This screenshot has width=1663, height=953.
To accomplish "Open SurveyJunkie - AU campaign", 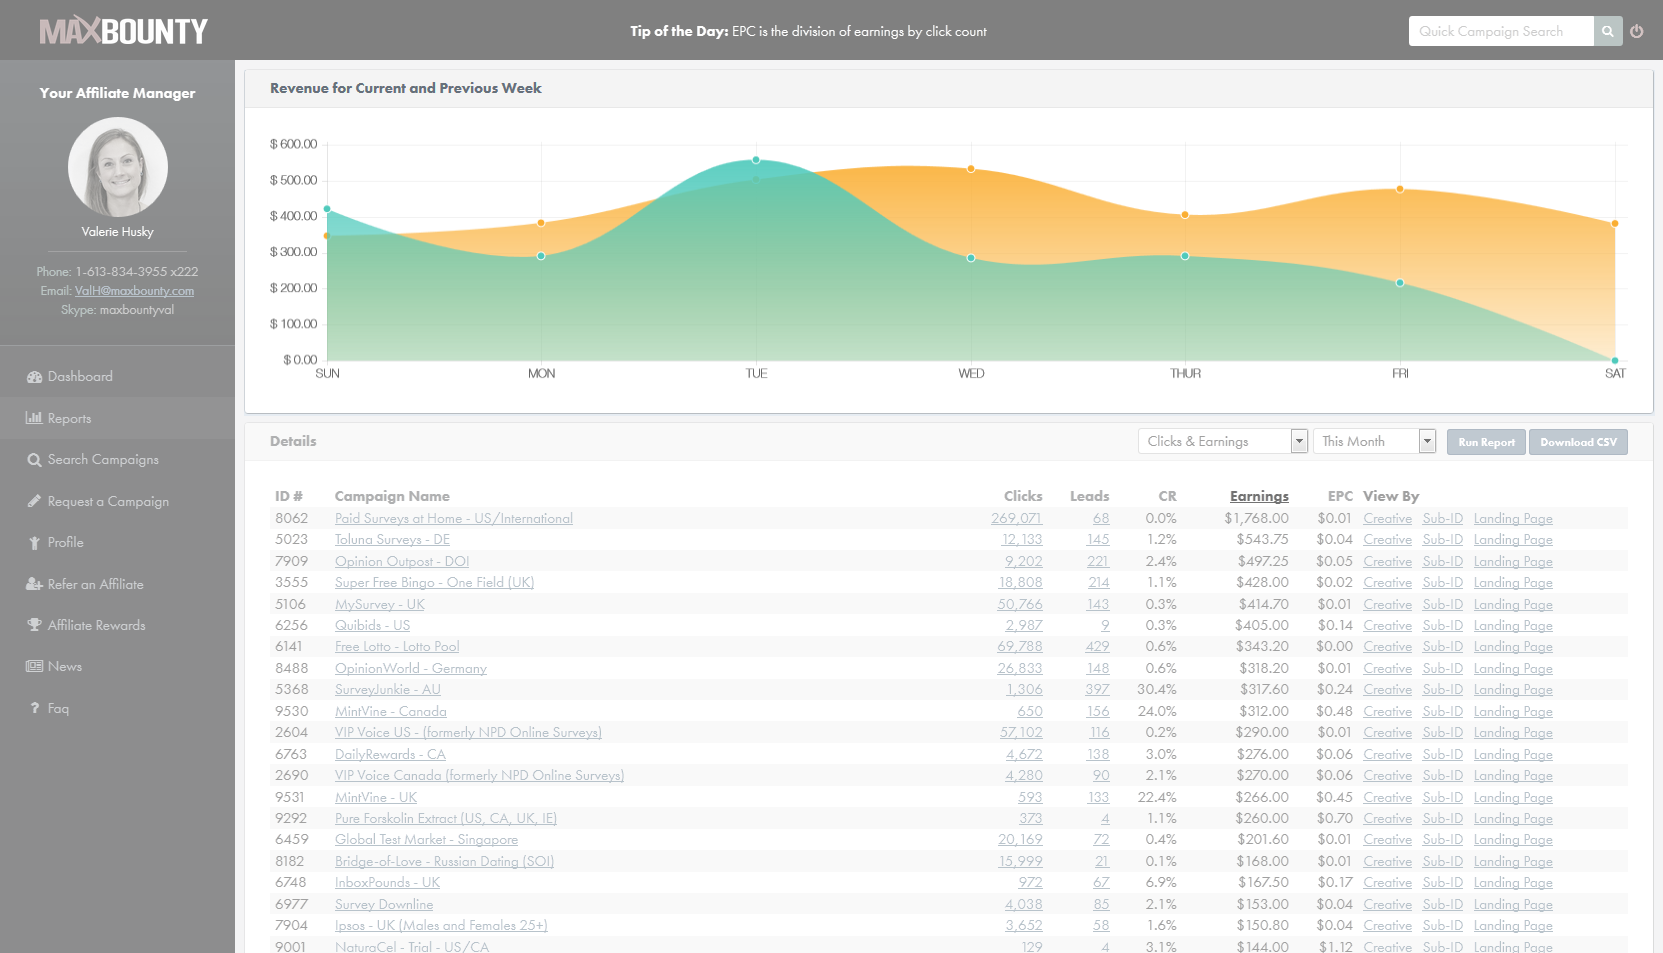I will pos(388,689).
